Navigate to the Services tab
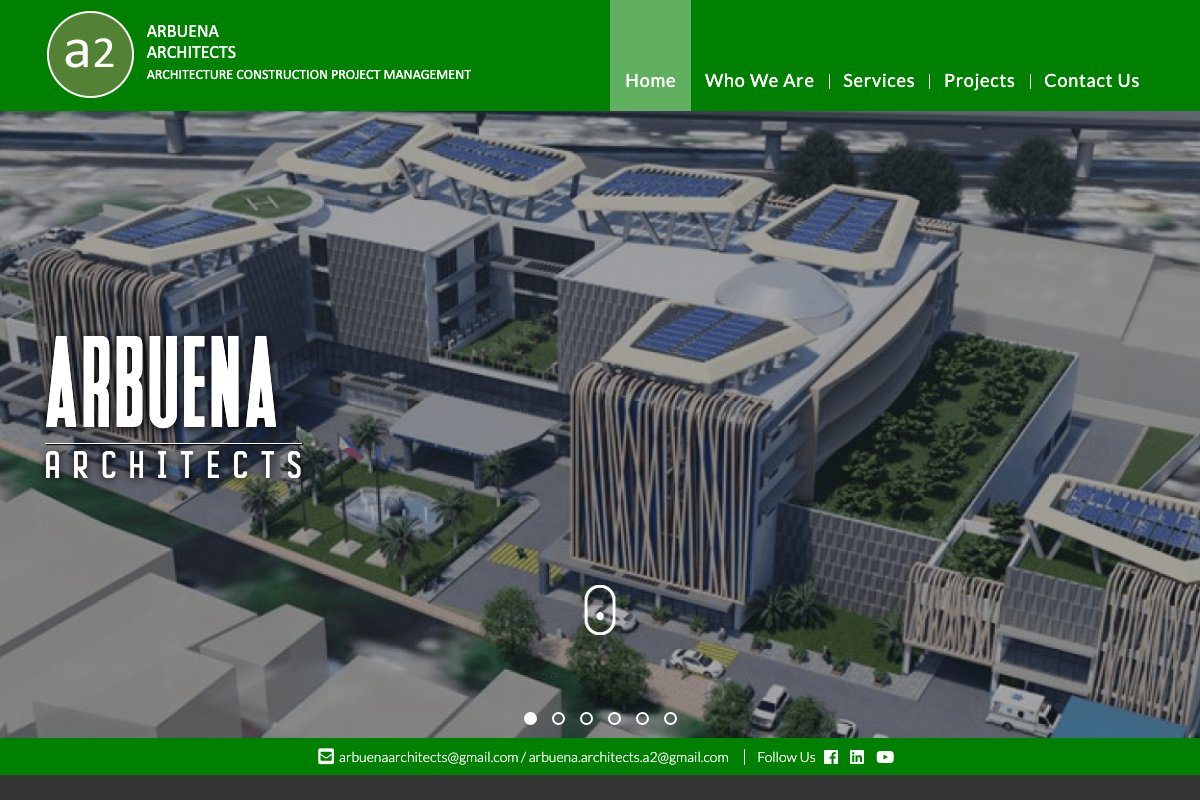This screenshot has height=800, width=1200. tap(879, 80)
